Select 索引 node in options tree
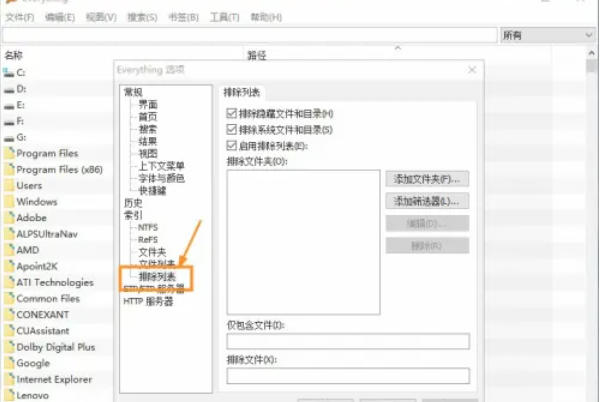This screenshot has width=600, height=402. (132, 215)
